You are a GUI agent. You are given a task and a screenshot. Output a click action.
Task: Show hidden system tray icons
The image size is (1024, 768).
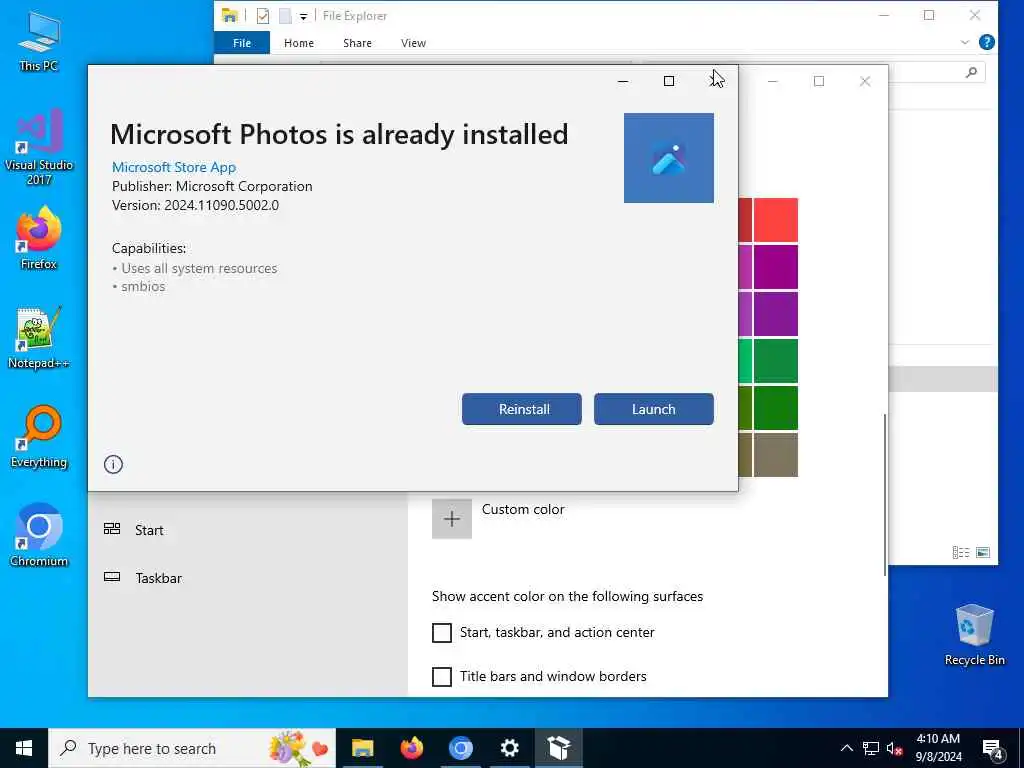pyautogui.click(x=846, y=748)
